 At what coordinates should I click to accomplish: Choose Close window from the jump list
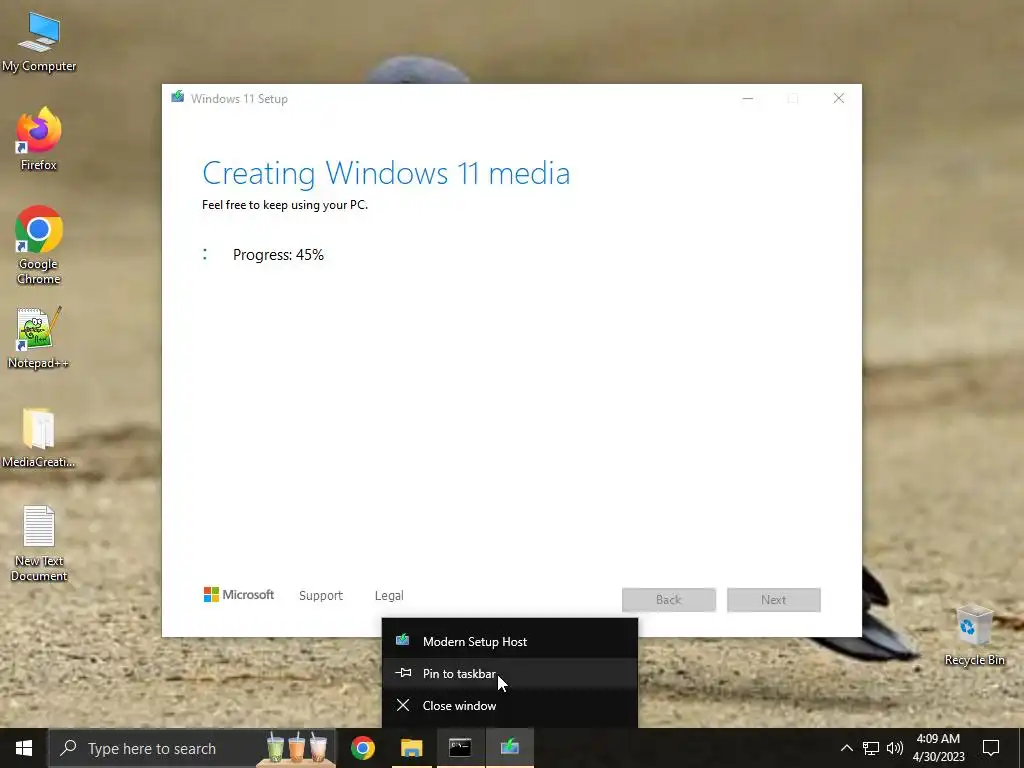[509, 705]
